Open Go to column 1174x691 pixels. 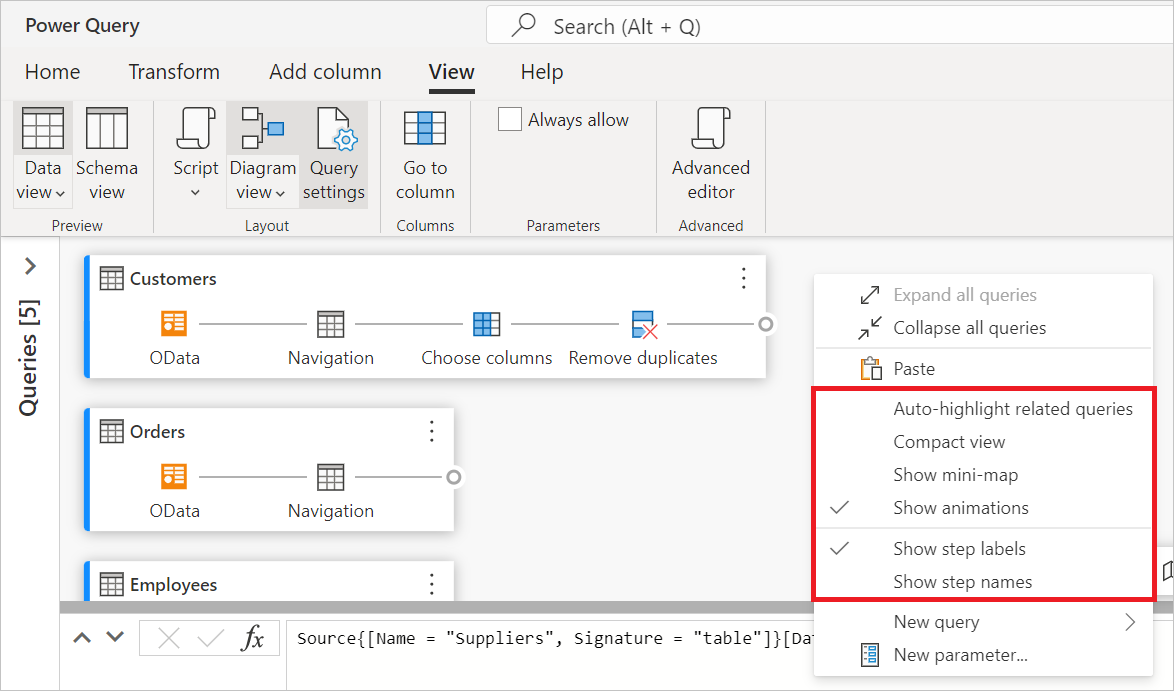click(x=425, y=154)
